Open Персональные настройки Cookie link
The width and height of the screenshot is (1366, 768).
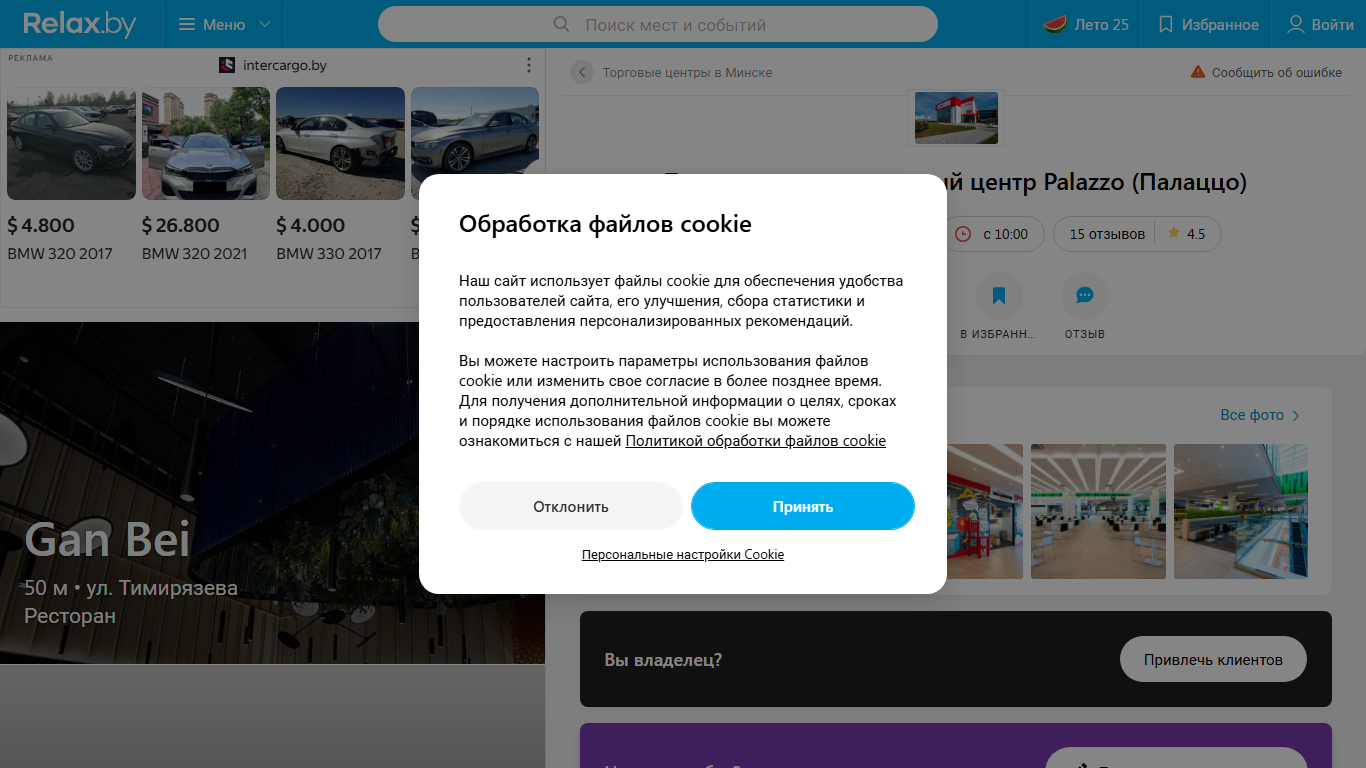(x=683, y=554)
